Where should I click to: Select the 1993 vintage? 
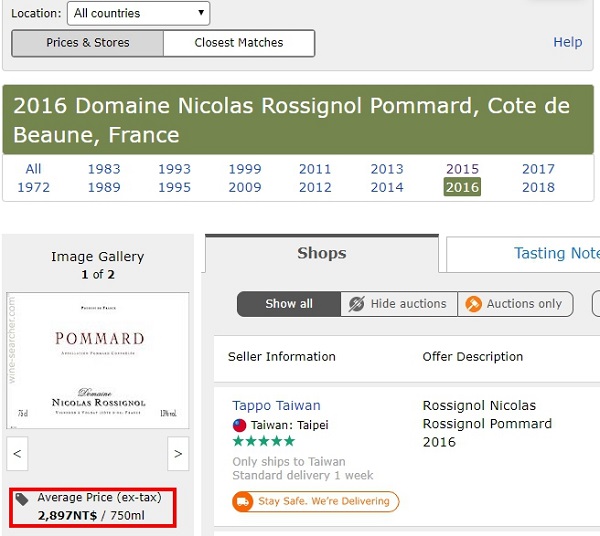174,169
